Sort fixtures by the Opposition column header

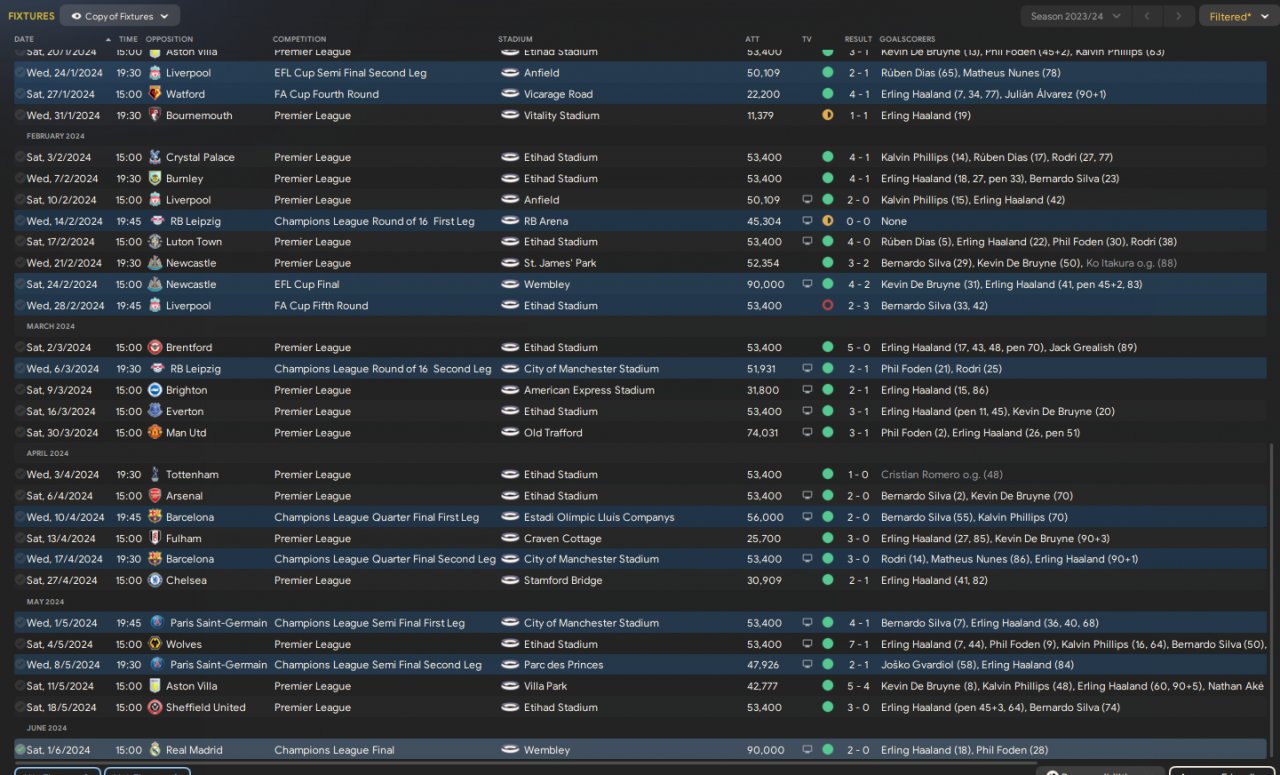(168, 39)
